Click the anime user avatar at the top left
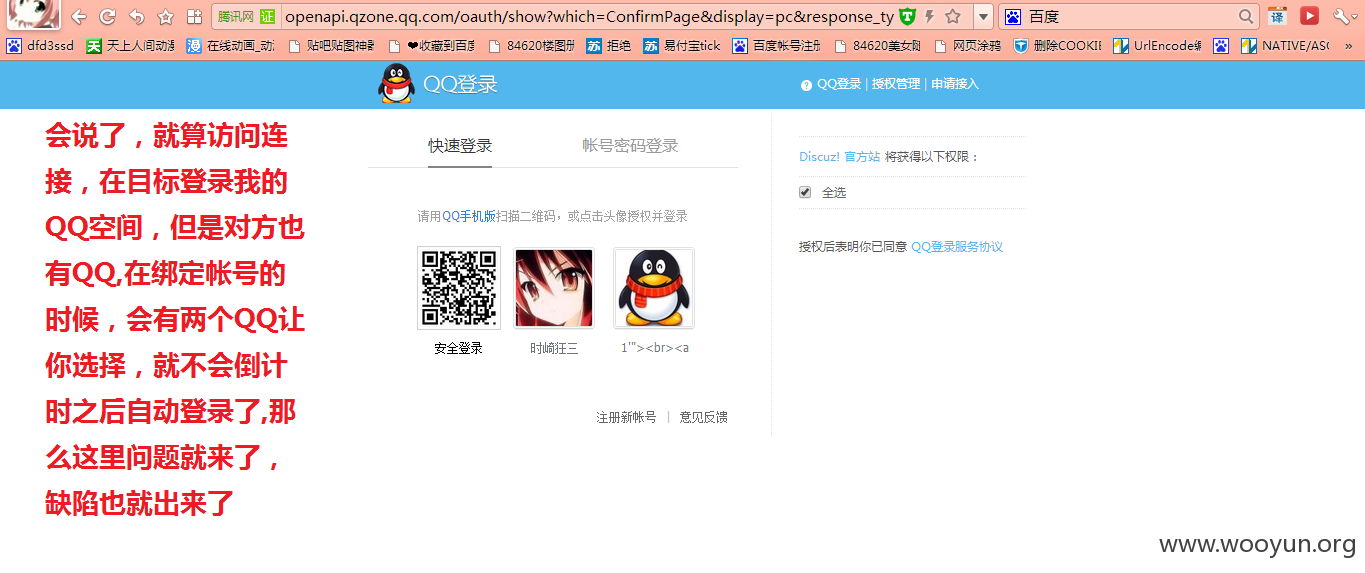The height and width of the screenshot is (573, 1365). click(34, 14)
